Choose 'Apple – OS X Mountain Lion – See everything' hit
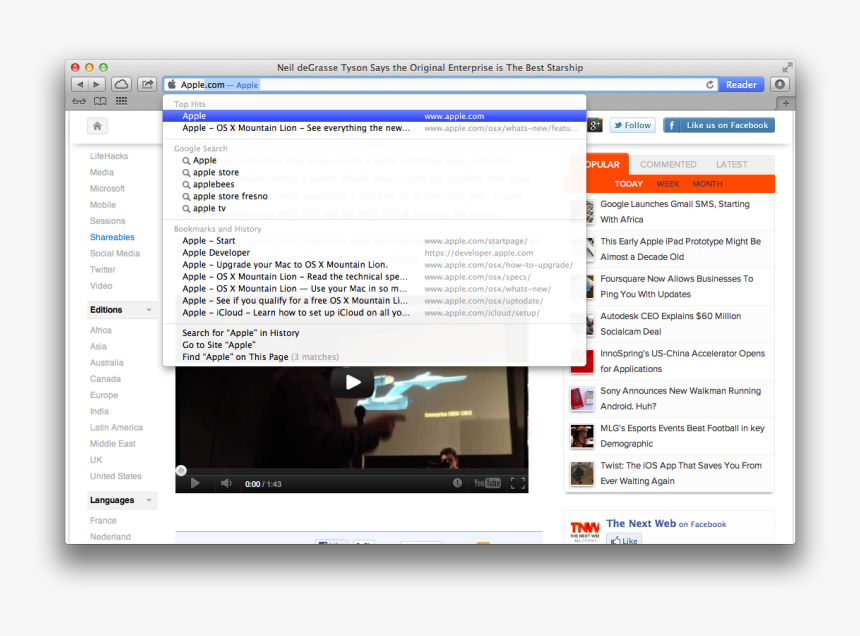 (x=375, y=128)
